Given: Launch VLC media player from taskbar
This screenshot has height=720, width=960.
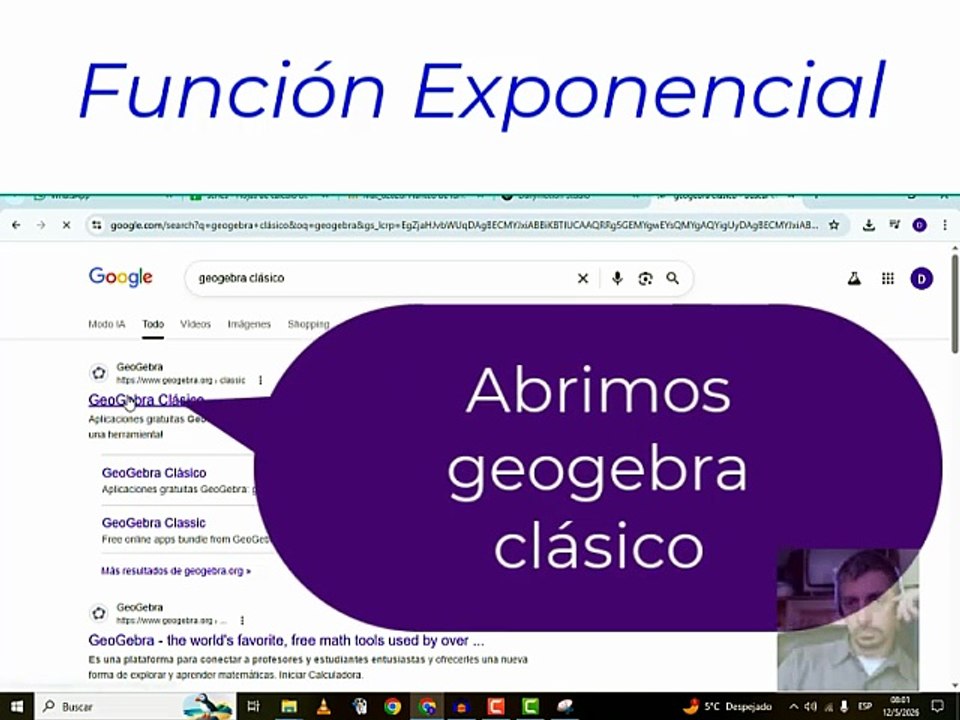Looking at the screenshot, I should [x=323, y=707].
